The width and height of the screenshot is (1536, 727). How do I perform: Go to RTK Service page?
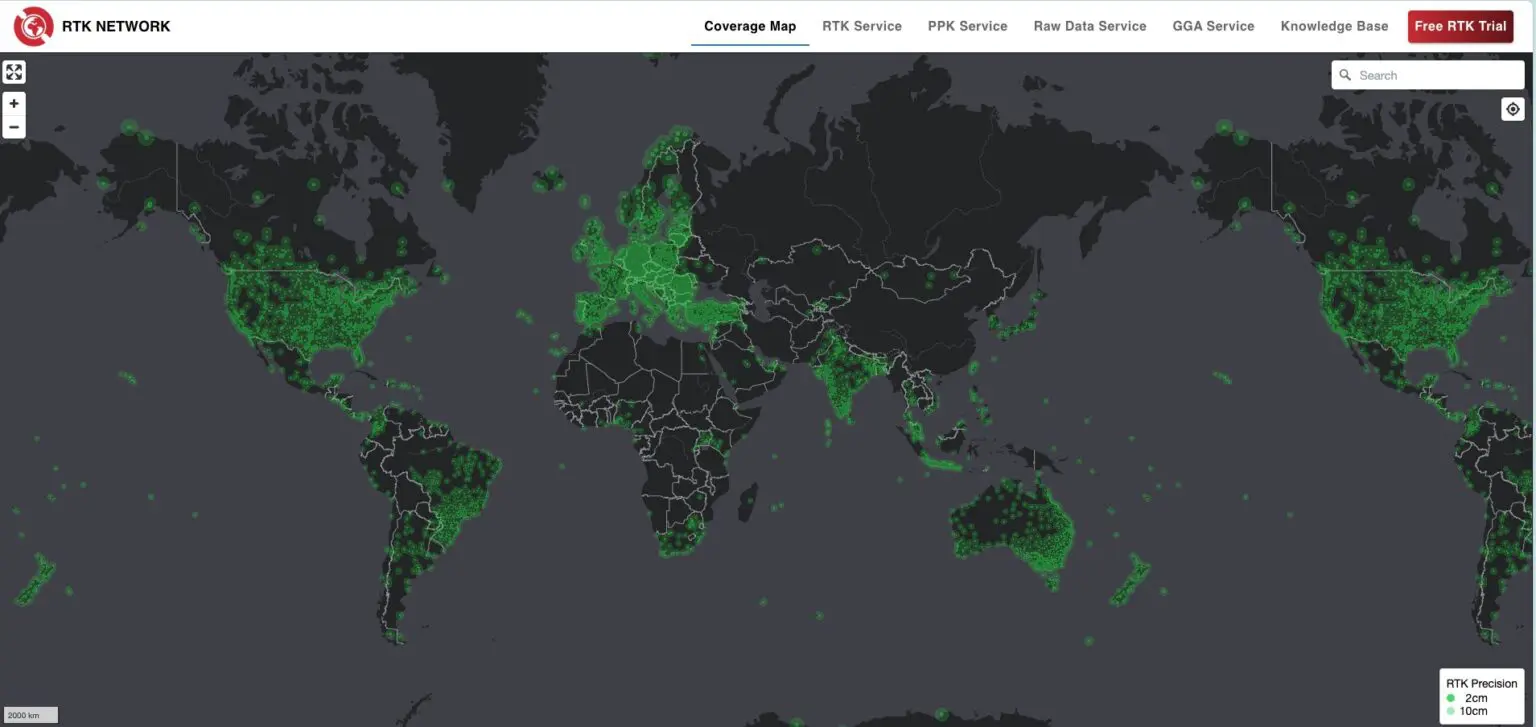(862, 26)
